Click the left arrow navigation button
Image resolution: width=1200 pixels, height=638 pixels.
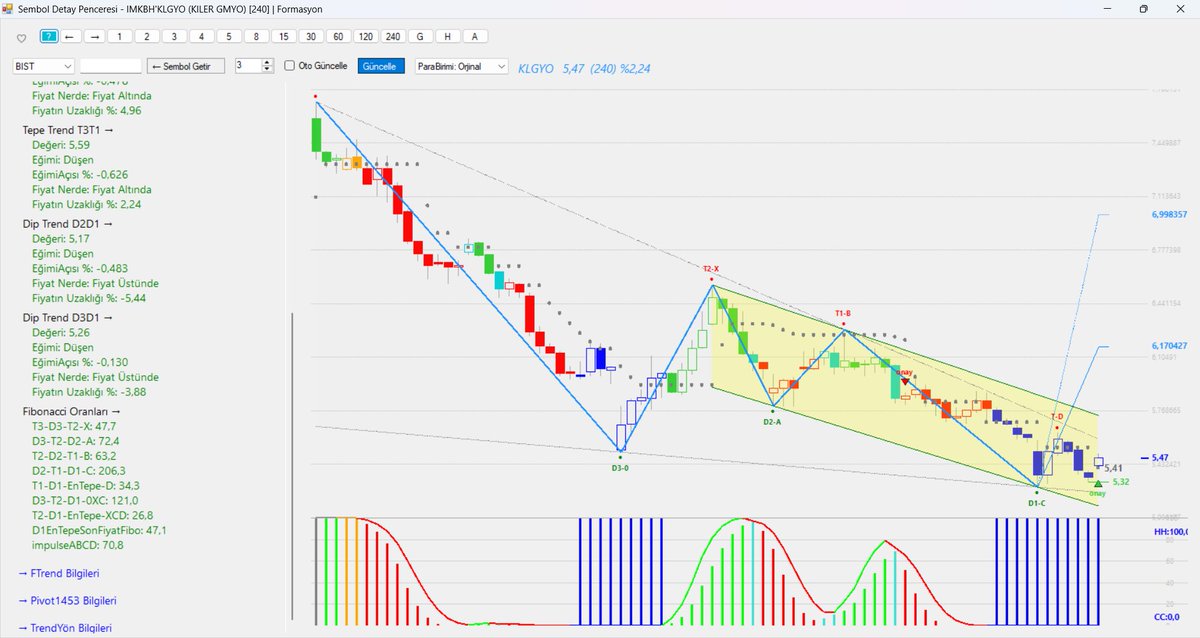pos(70,36)
